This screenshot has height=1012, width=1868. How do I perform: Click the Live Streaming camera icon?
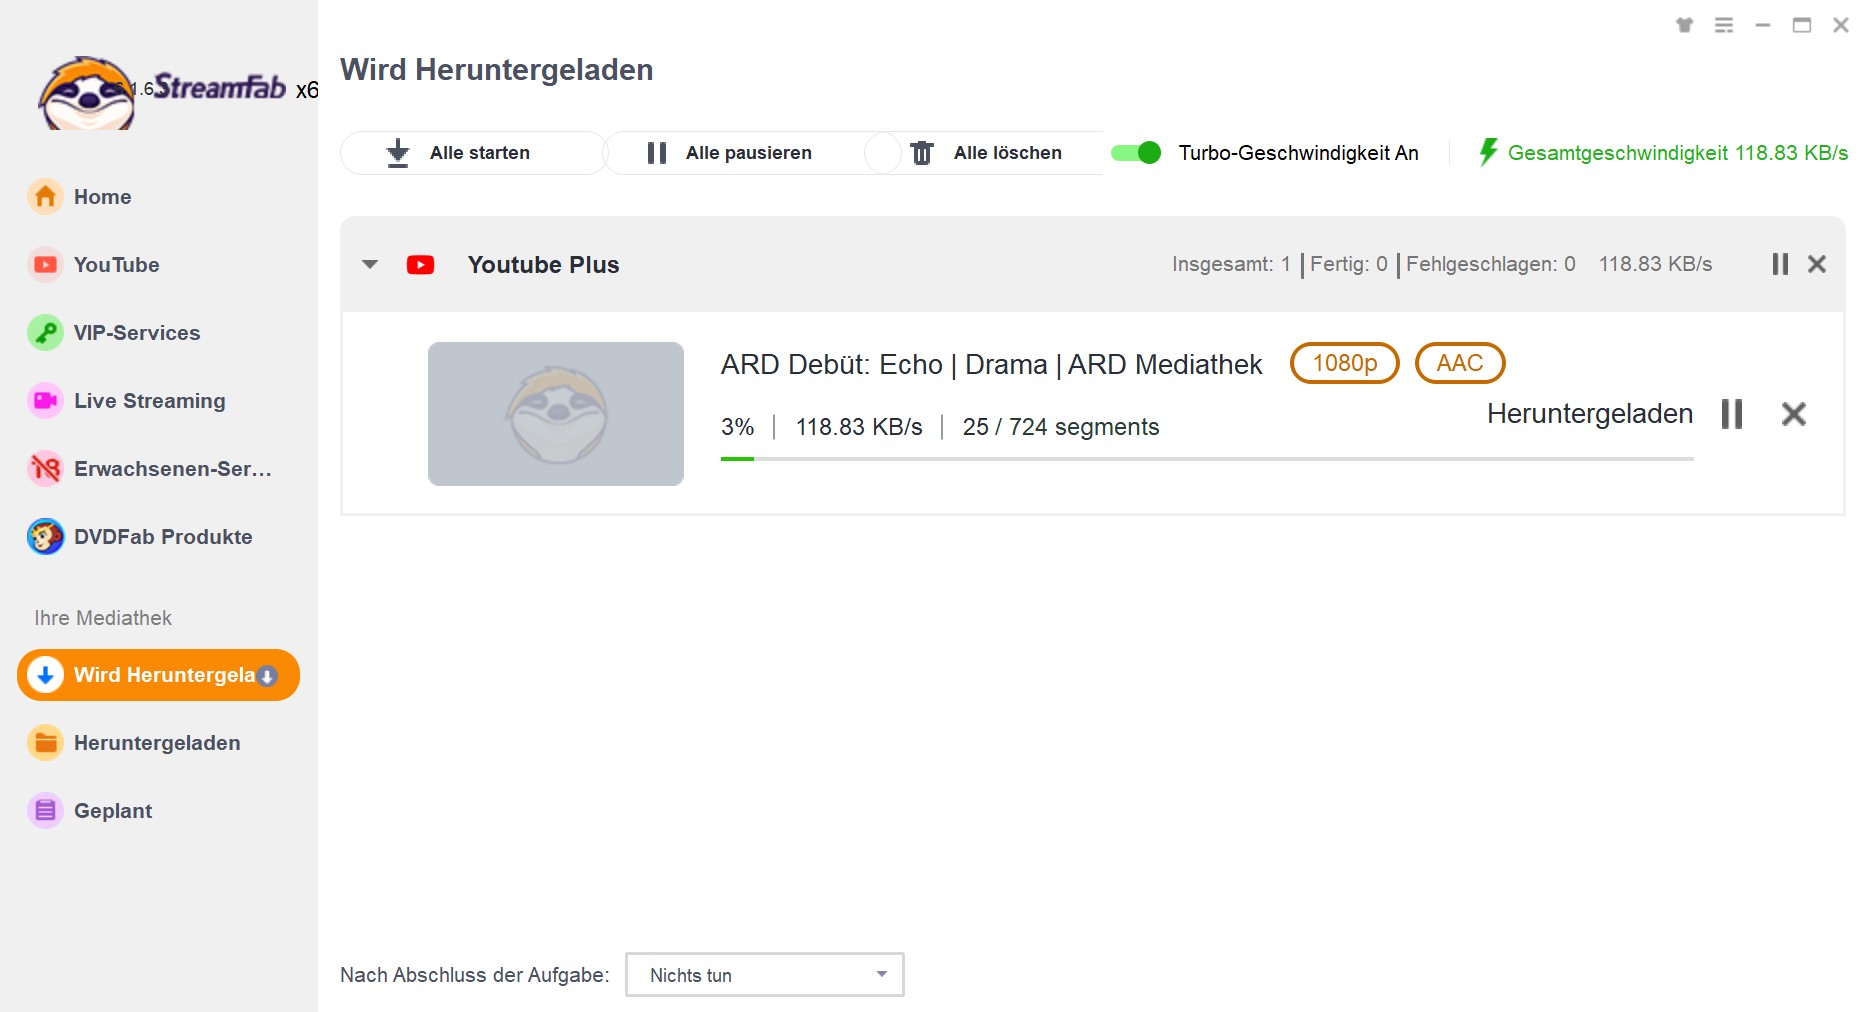click(x=45, y=401)
